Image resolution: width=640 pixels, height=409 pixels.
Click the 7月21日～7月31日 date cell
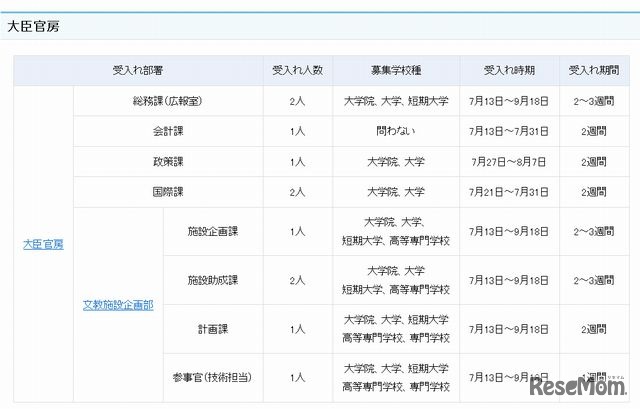(509, 192)
